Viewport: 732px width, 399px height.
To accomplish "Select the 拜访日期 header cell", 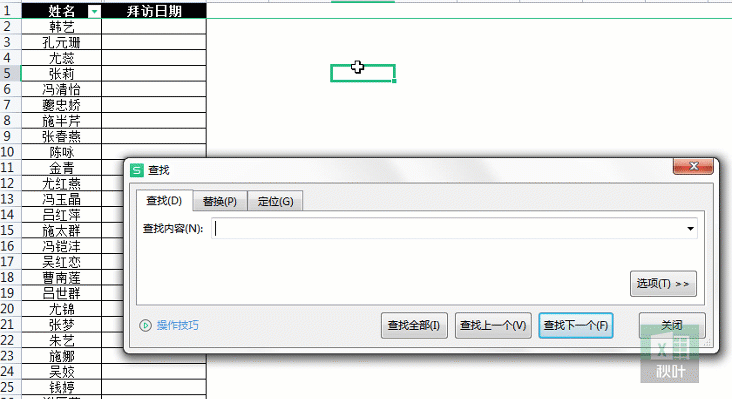I will 154,11.
